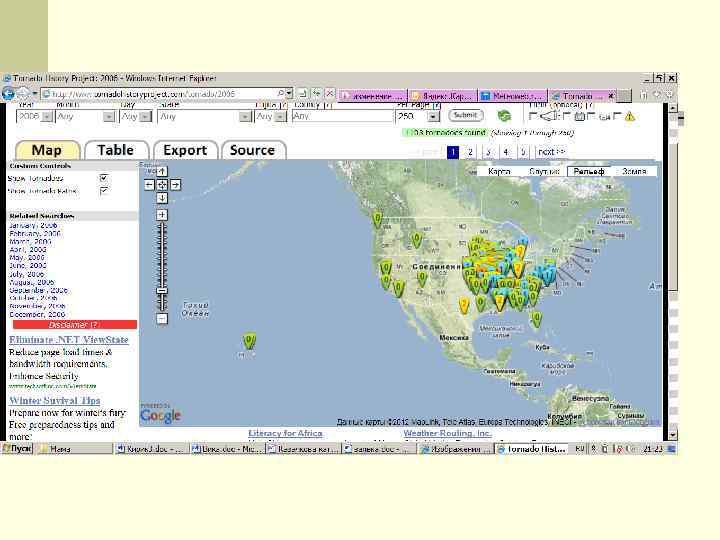Switch to the Map tab
Screen dimensions: 720x540
pyautogui.click(x=47, y=150)
